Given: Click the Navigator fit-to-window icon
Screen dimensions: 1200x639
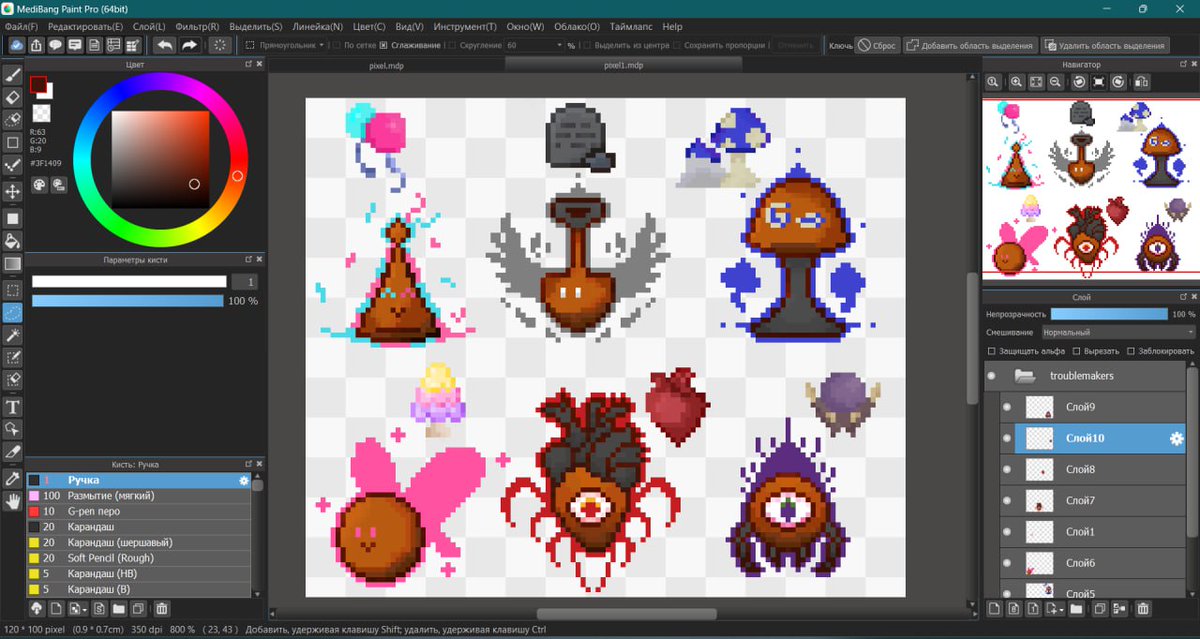Looking at the screenshot, I should point(1037,82).
